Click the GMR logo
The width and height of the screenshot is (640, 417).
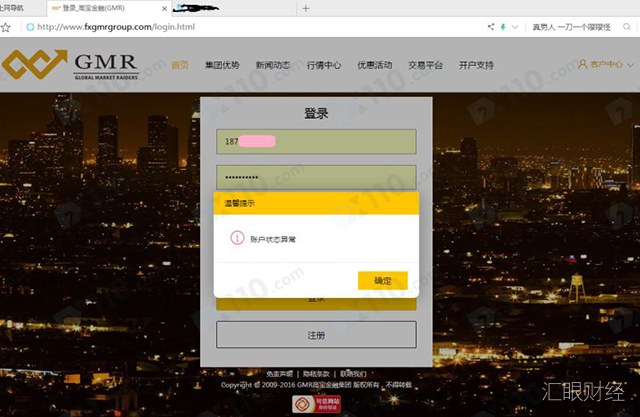[70, 64]
